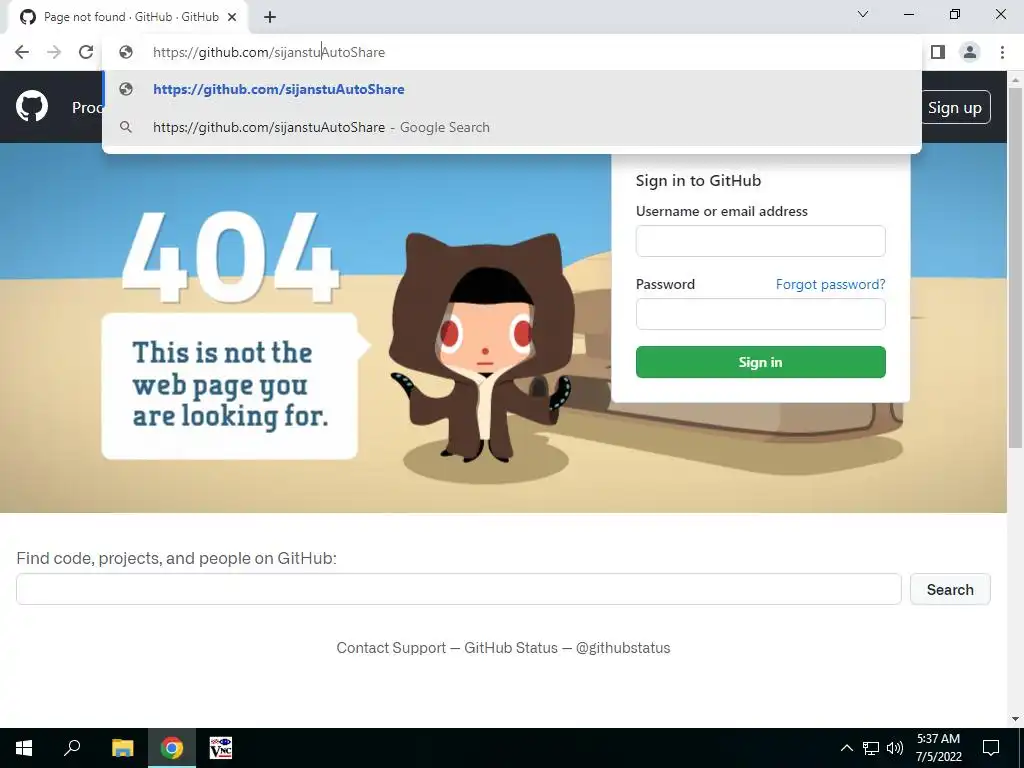
Task: Click the globe icon in address bar
Action: [126, 52]
